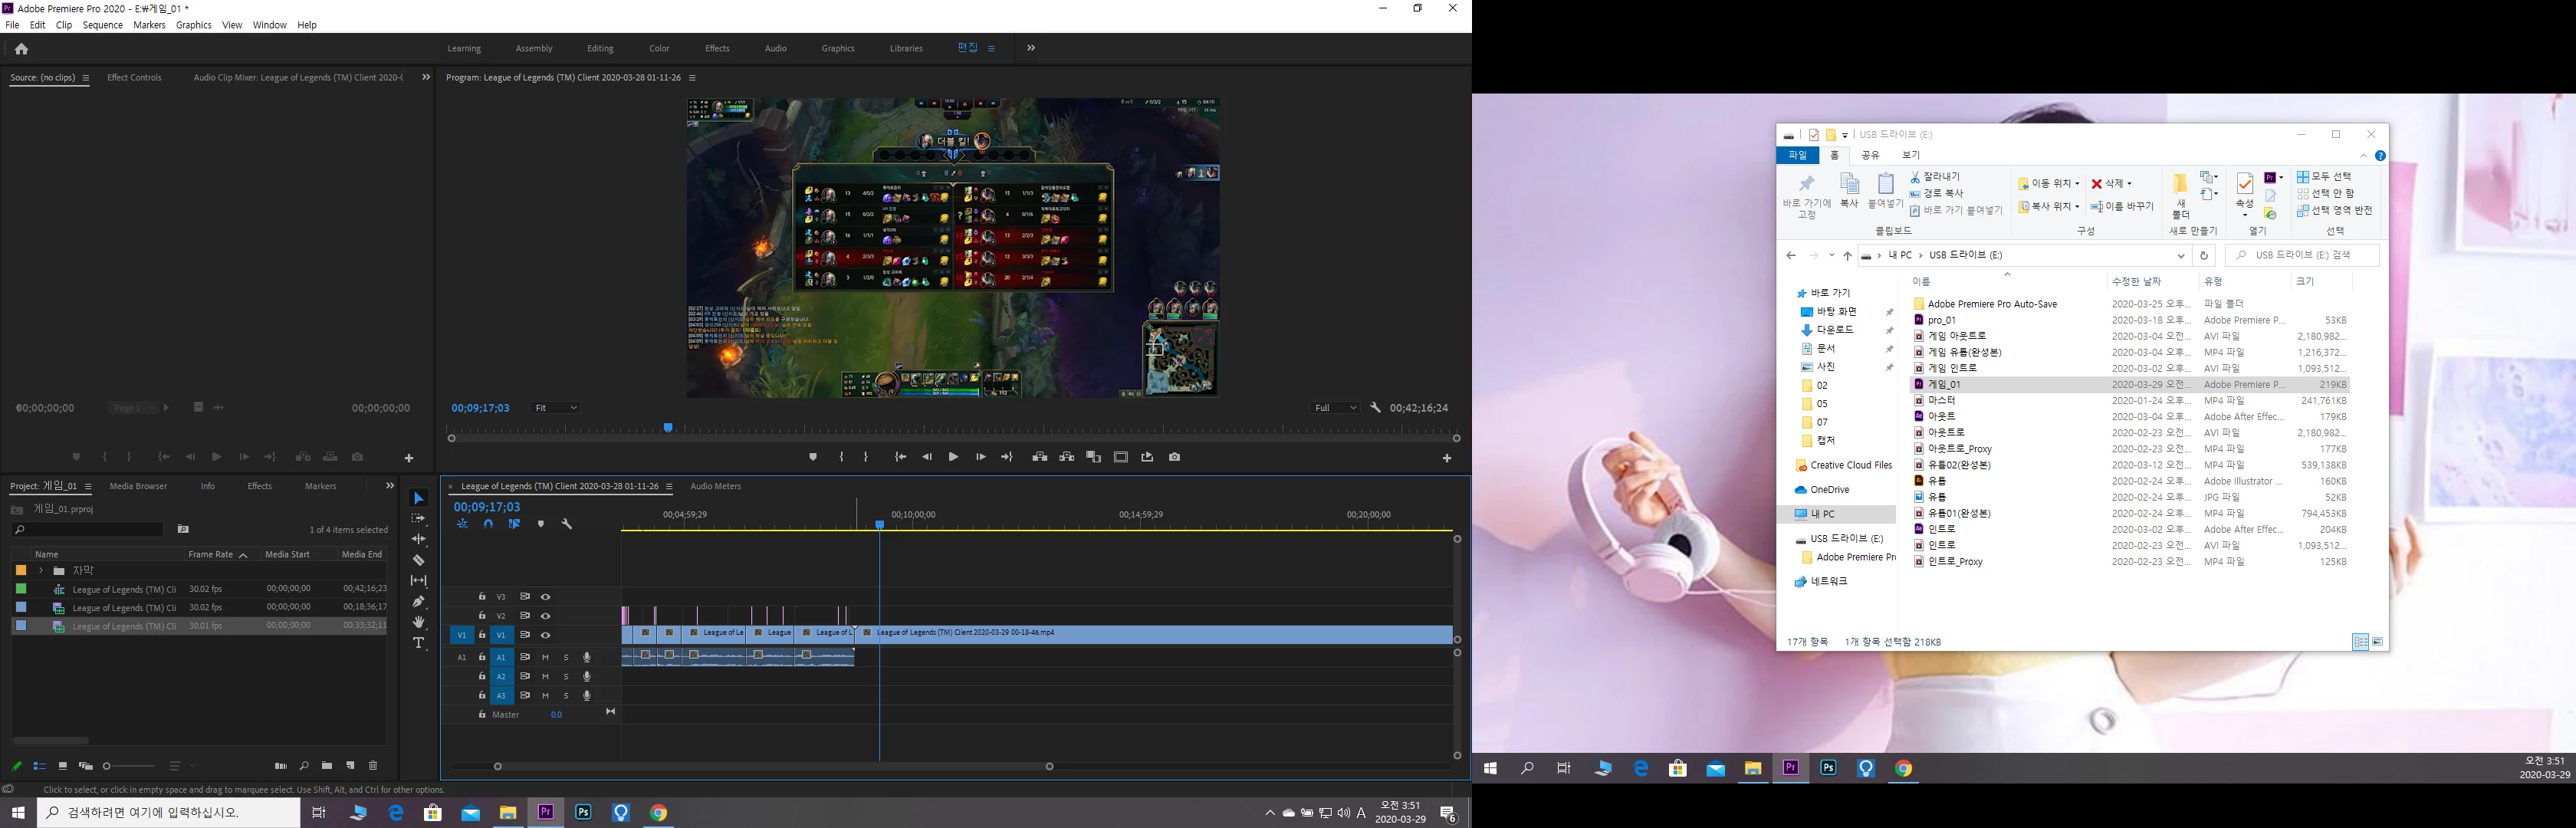Click project icon size zoom slider
This screenshot has width=2576, height=828.
108,766
